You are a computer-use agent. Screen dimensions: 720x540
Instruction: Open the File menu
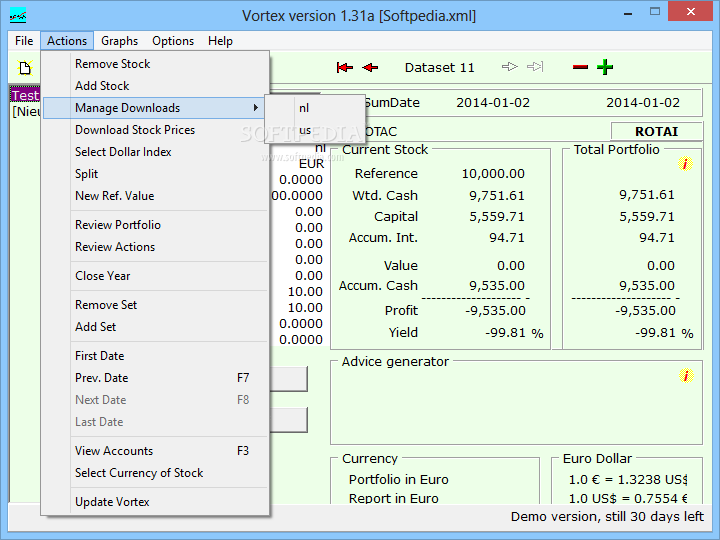(24, 41)
